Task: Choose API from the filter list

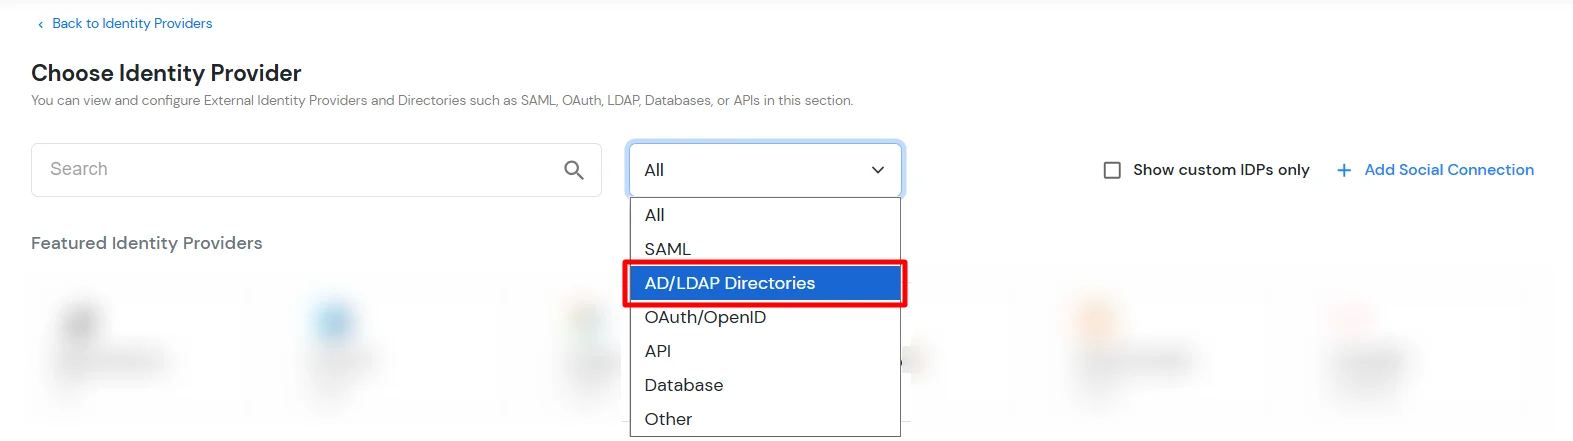Action: (x=658, y=351)
